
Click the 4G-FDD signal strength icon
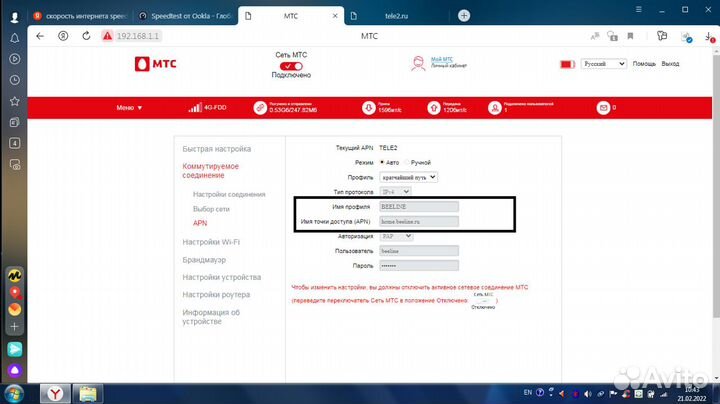195,108
